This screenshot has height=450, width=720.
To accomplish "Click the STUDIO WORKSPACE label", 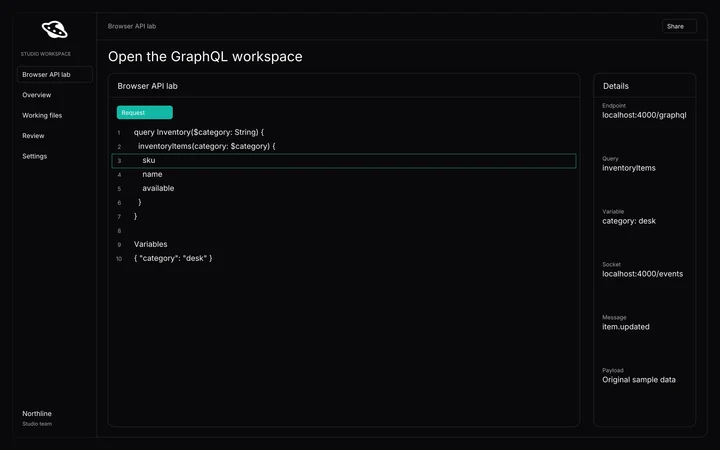I will 45,54.
